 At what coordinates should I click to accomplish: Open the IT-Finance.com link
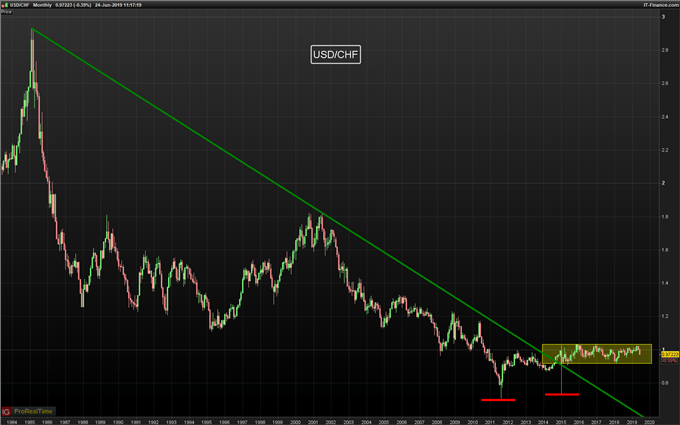pos(661,5)
